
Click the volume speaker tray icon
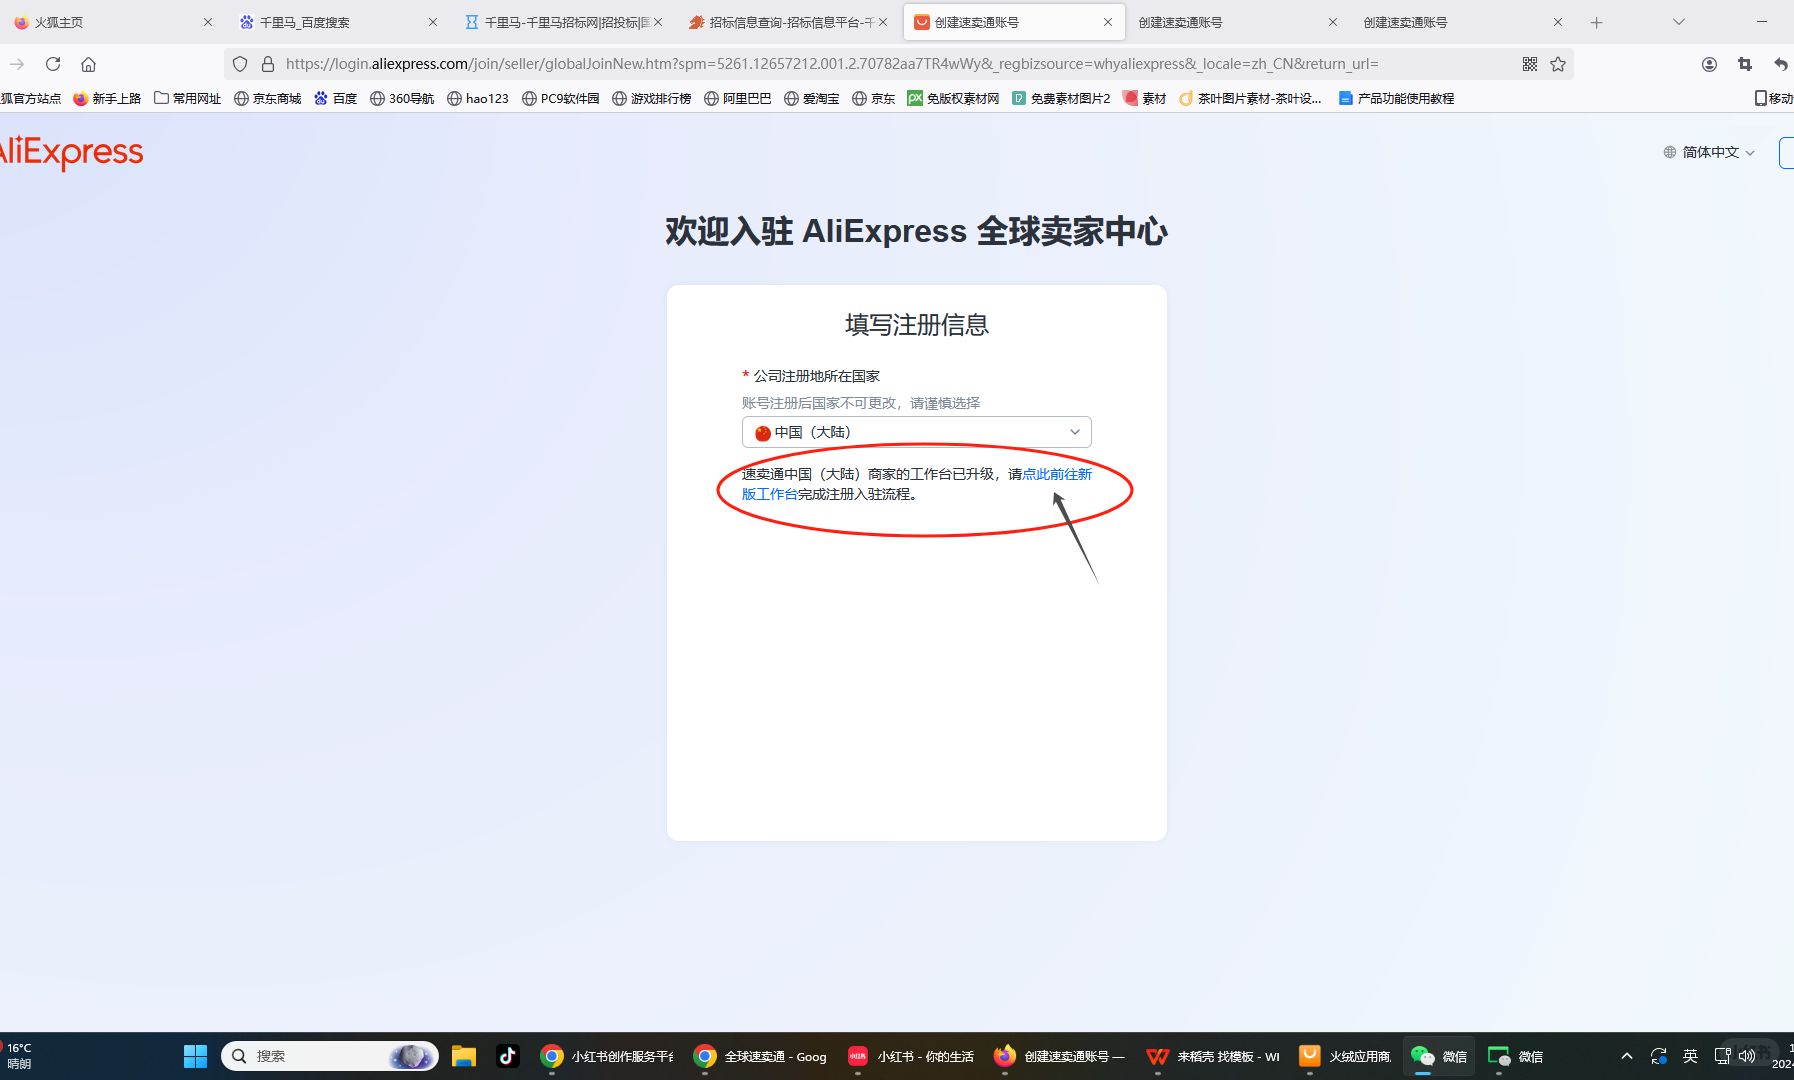tap(1747, 1056)
